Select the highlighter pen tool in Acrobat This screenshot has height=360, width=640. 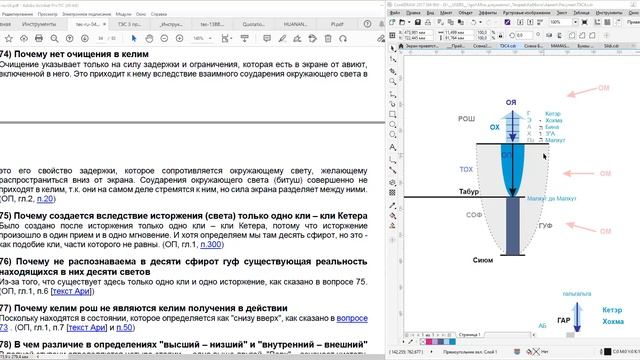pos(282,38)
